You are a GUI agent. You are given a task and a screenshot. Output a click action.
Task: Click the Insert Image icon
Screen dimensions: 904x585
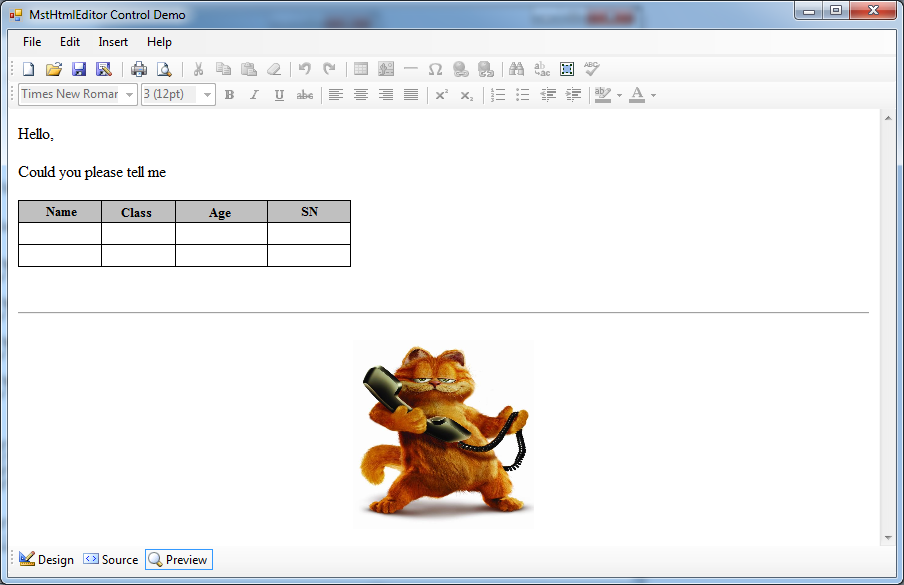(x=386, y=69)
